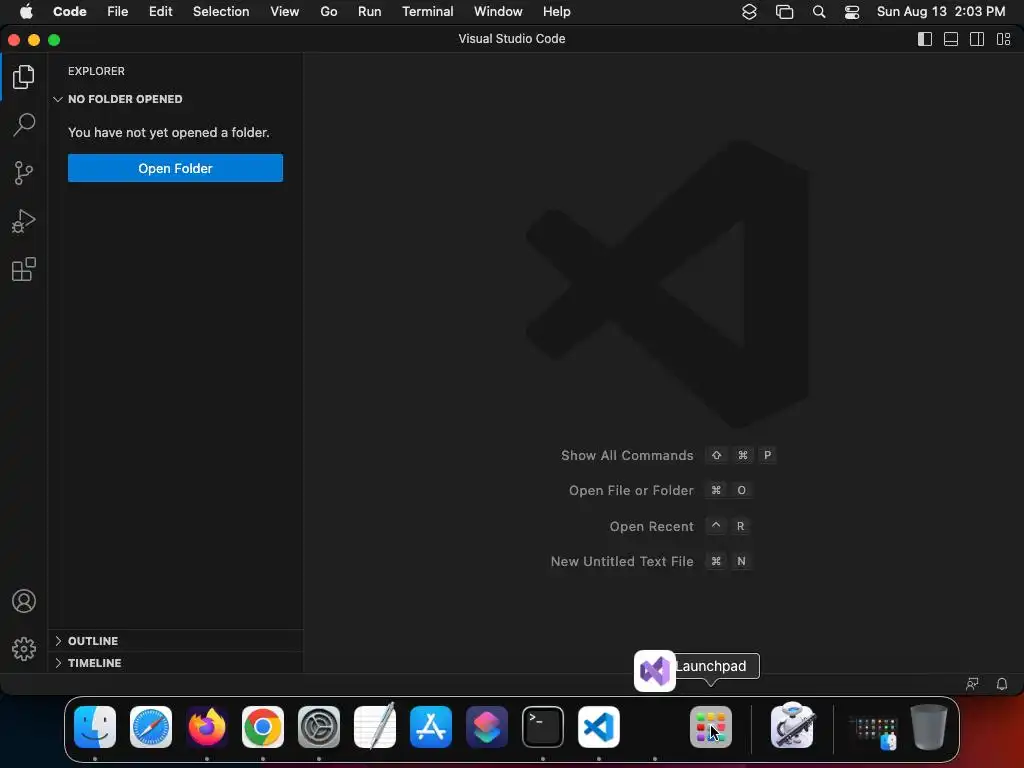Click the purple Visual Studio icon above the Dock

click(654, 671)
